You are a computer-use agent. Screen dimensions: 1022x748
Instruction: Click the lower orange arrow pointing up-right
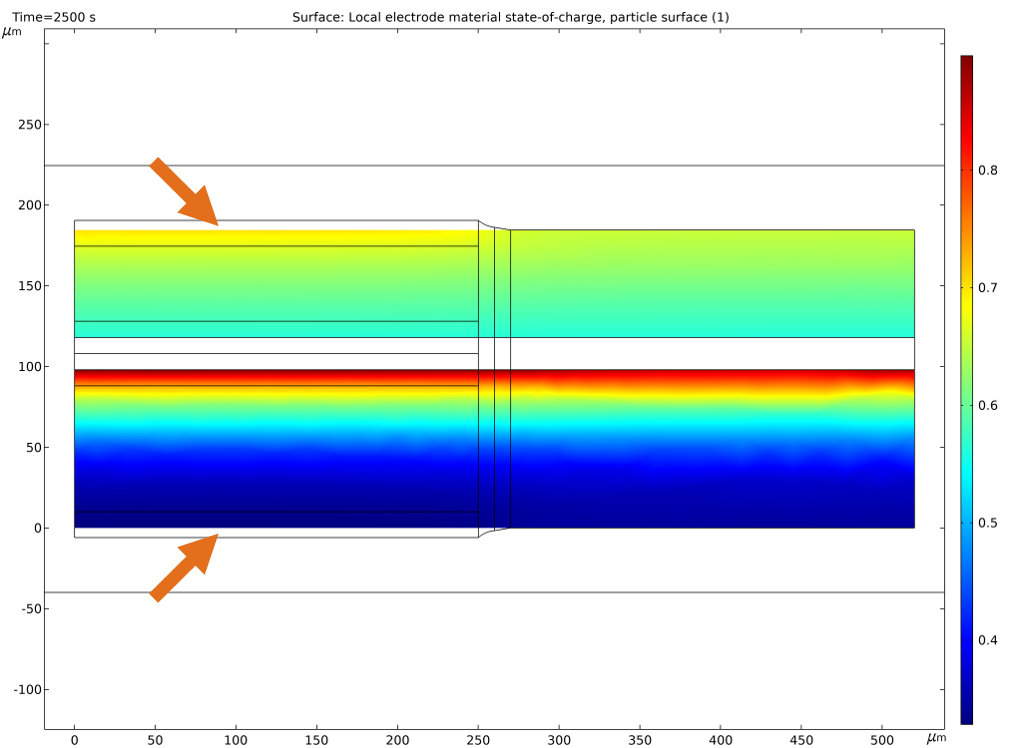click(x=184, y=567)
